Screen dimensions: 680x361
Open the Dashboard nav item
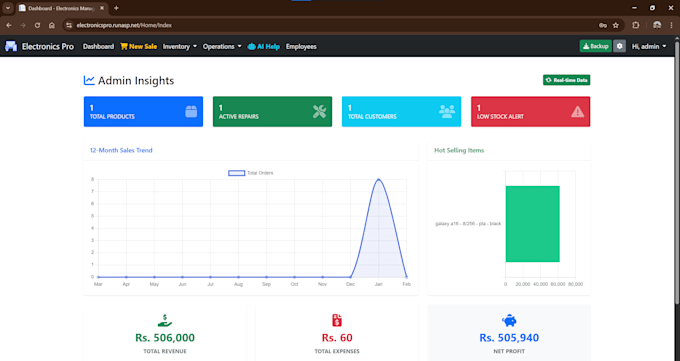(x=98, y=46)
